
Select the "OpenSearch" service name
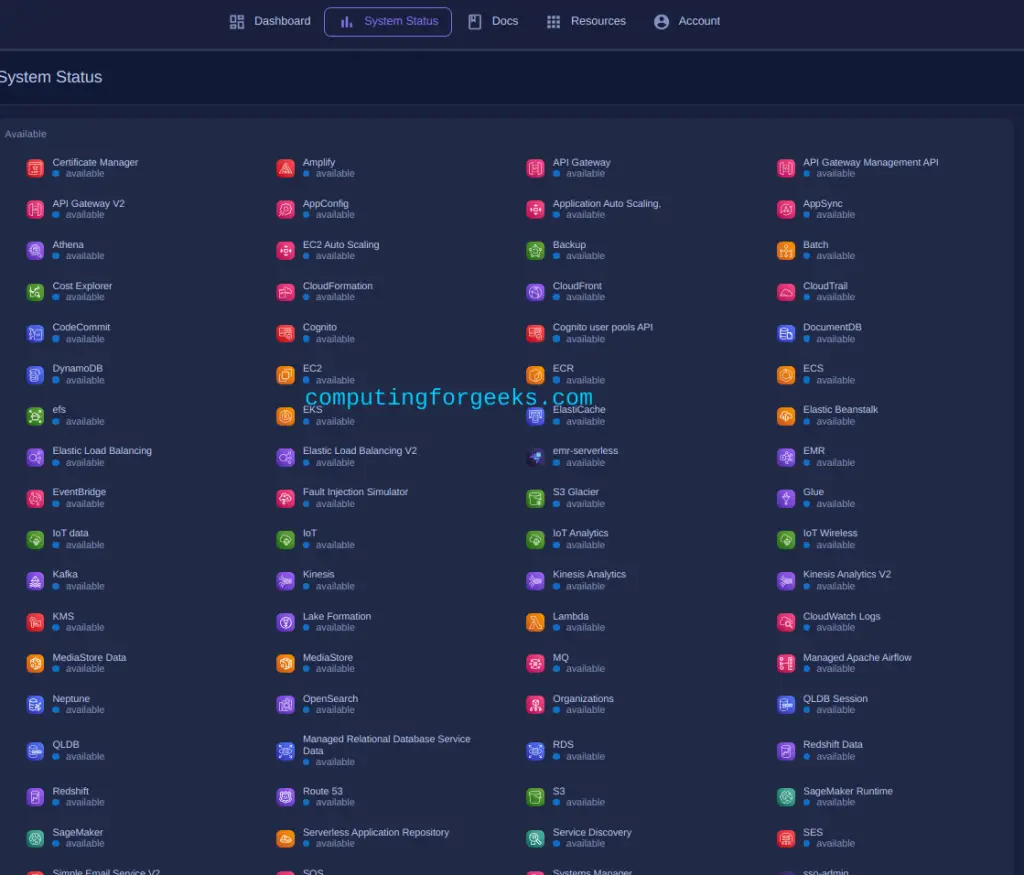point(330,699)
